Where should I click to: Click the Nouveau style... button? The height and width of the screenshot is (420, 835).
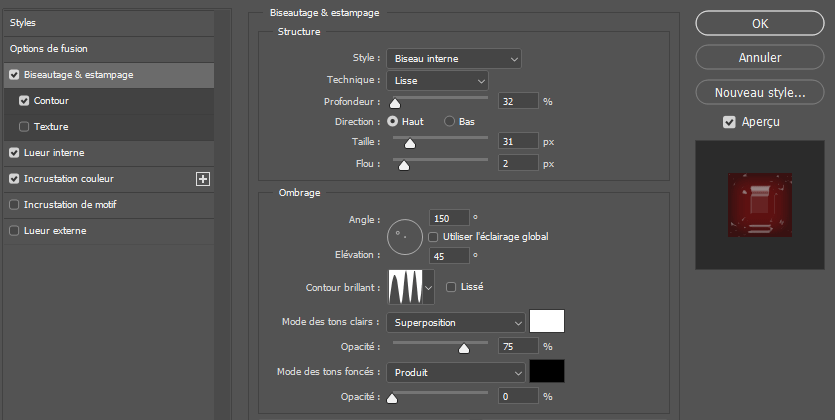click(x=759, y=92)
